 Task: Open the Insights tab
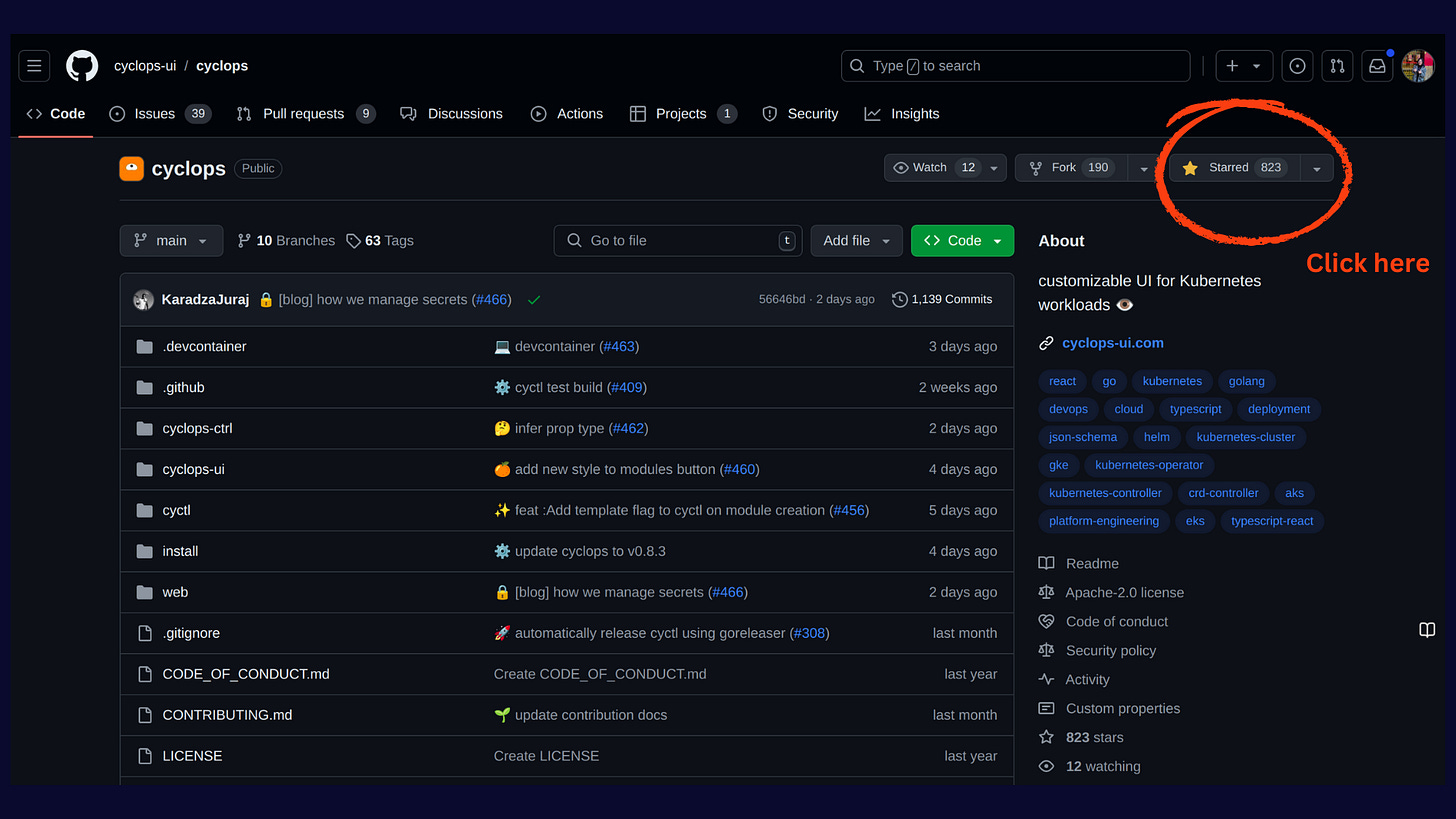coord(902,114)
